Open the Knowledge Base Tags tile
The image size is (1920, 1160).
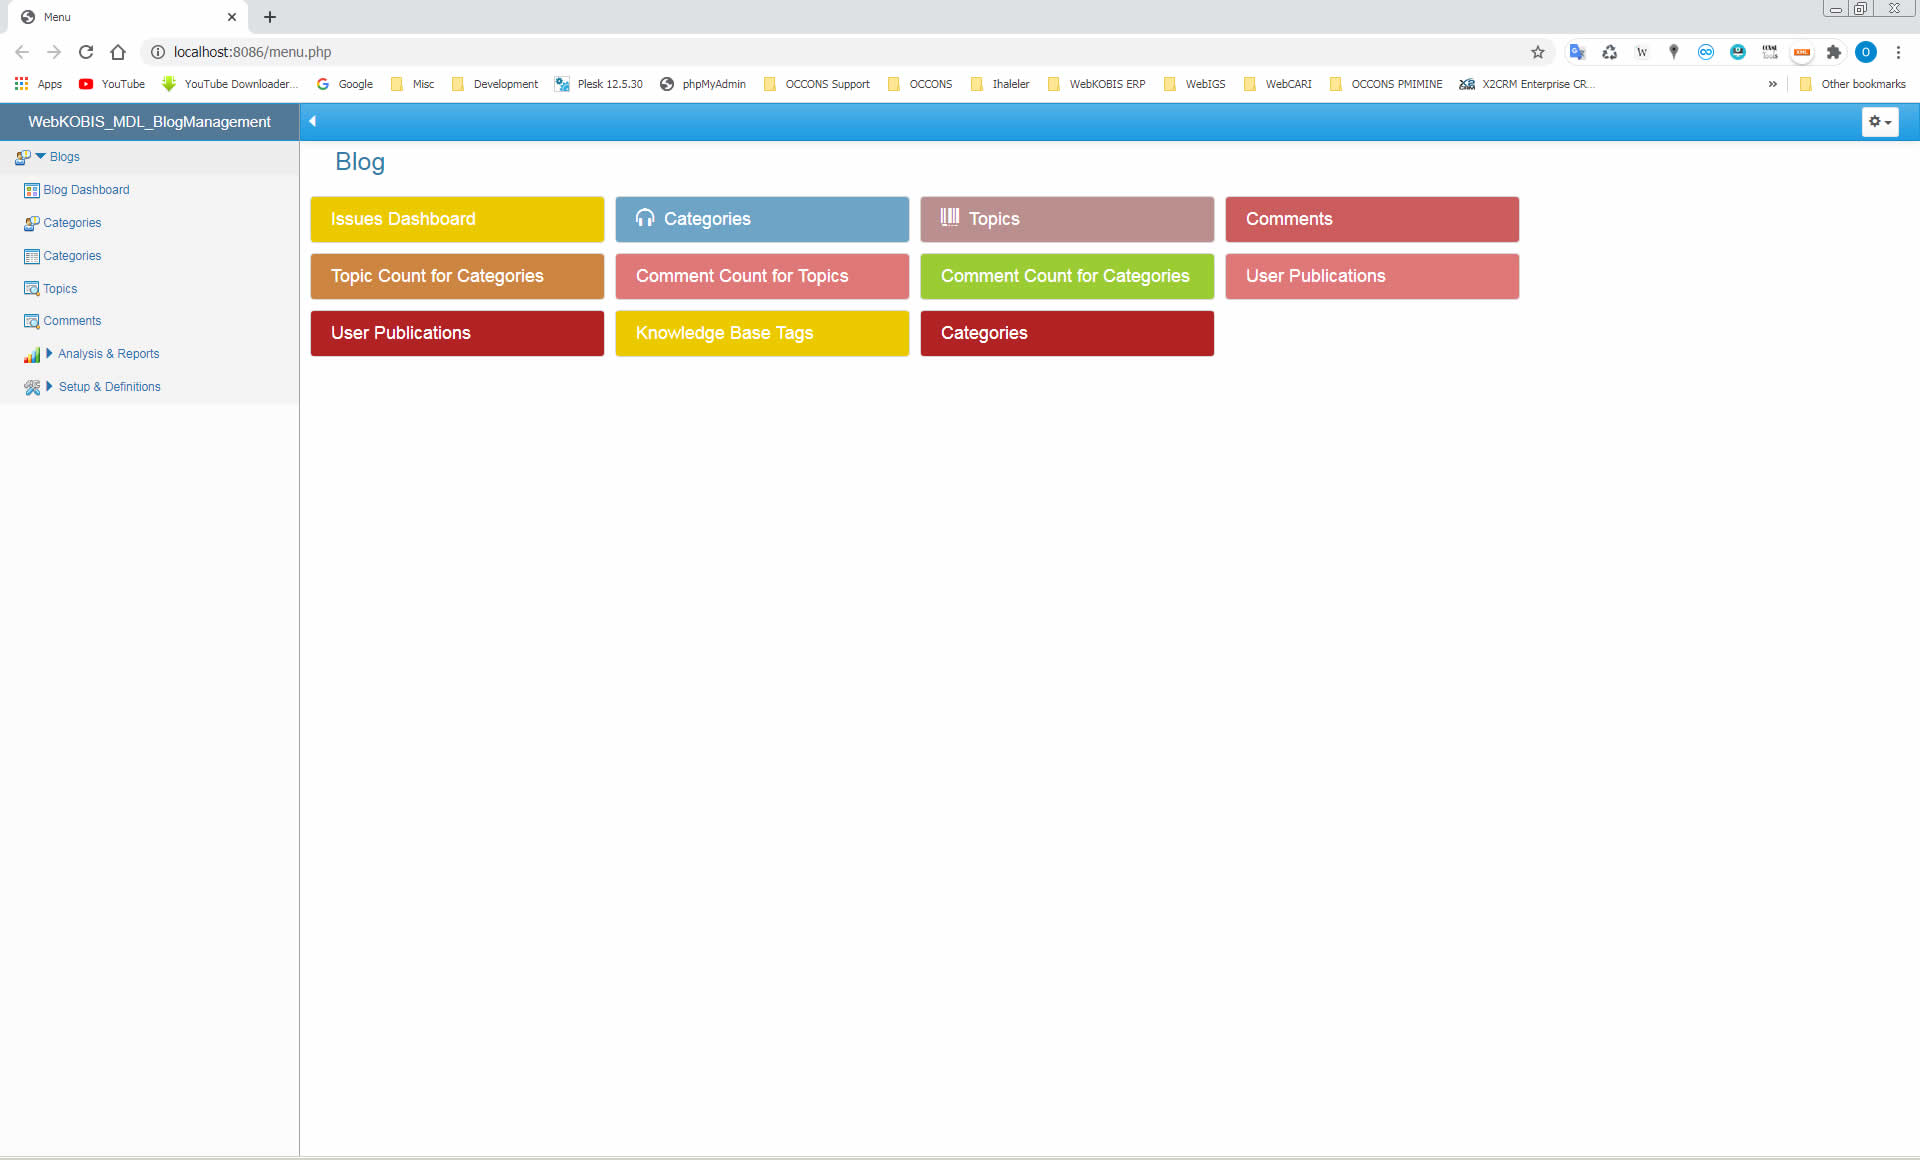pyautogui.click(x=762, y=333)
